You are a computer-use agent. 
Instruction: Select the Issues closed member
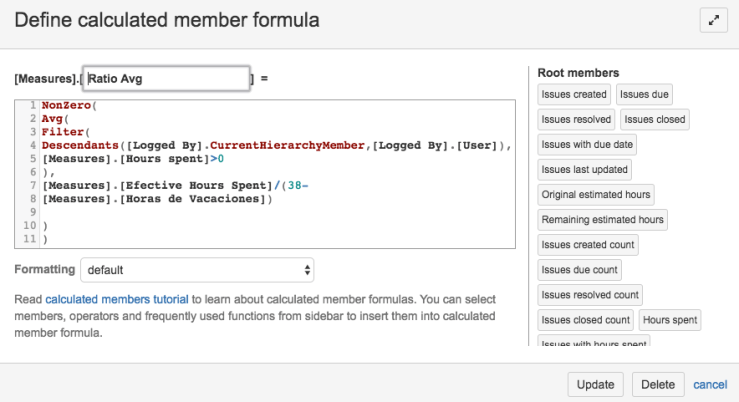(655, 120)
